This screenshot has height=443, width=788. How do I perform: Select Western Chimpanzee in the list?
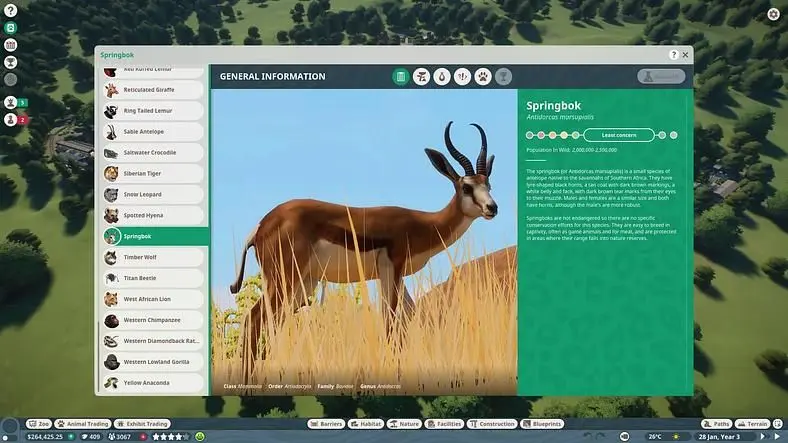click(153, 320)
